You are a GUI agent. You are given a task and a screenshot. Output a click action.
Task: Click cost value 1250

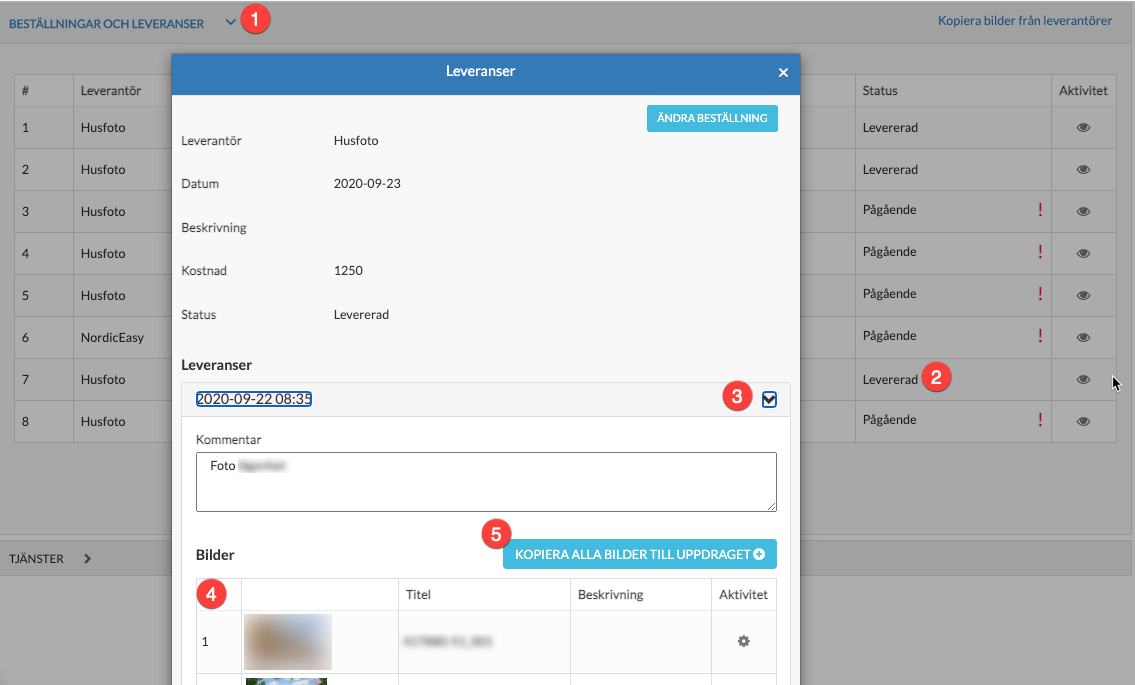348,271
